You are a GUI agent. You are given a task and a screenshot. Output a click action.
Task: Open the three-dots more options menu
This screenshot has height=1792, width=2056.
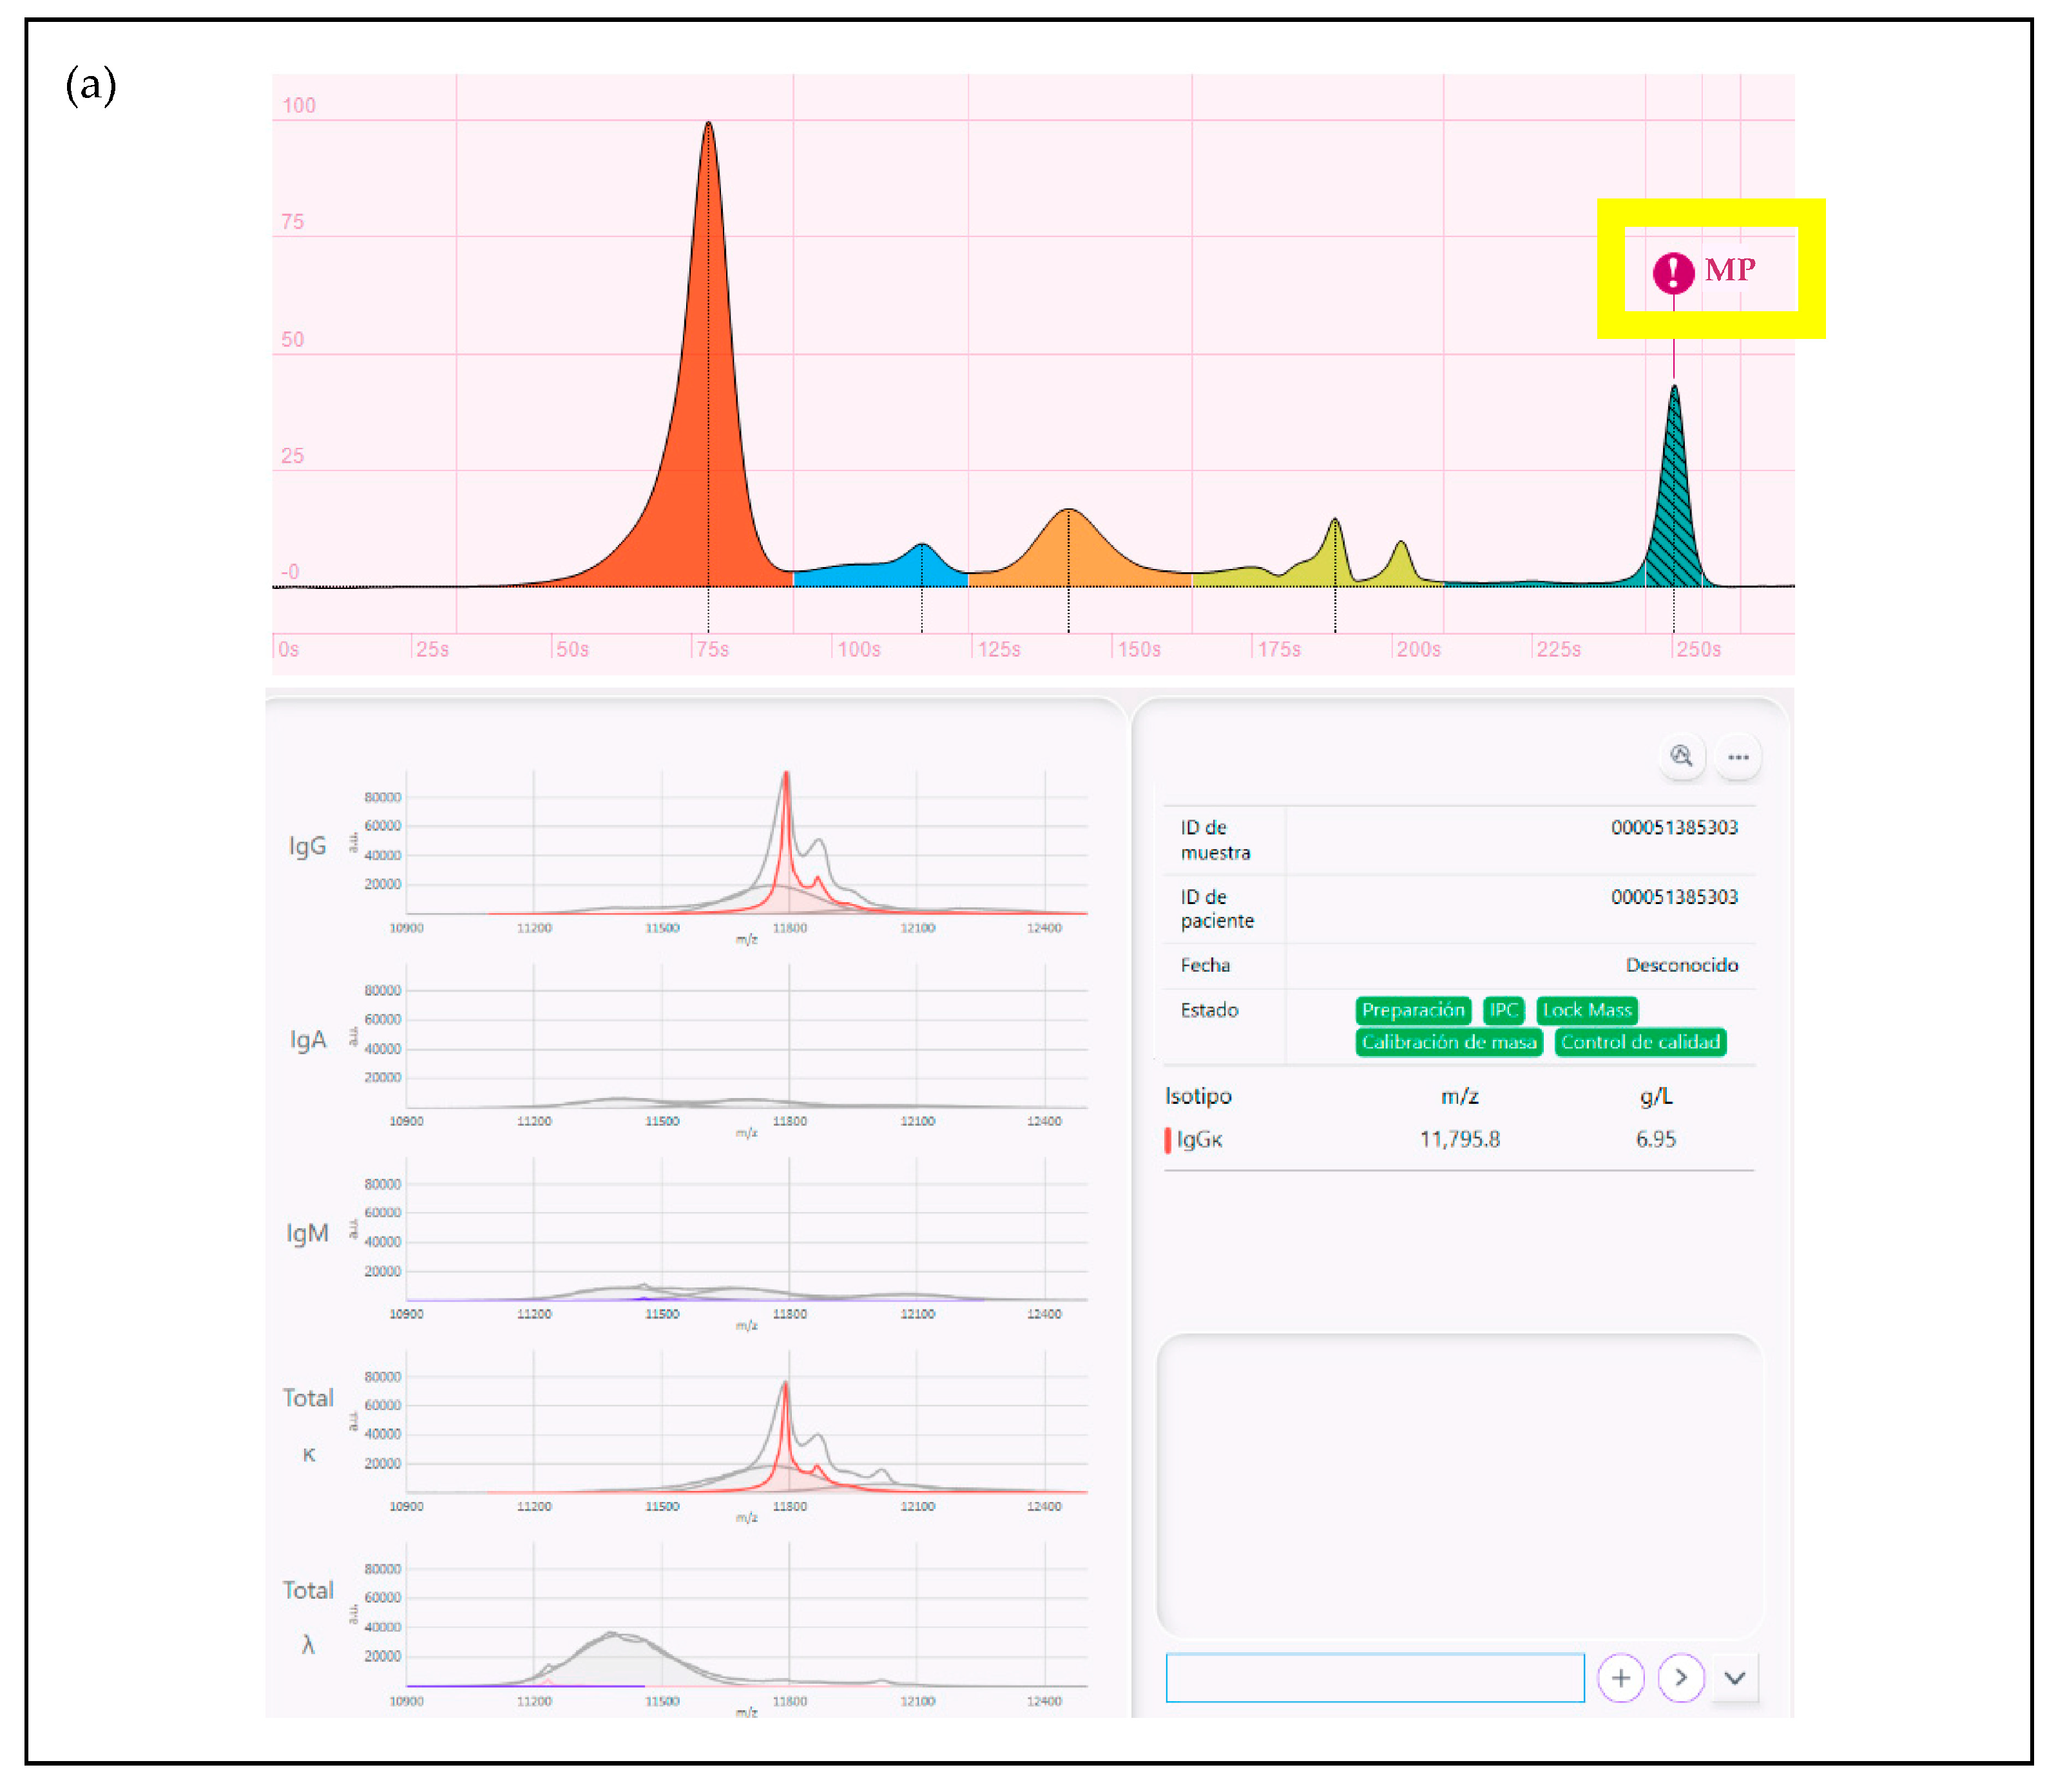1738,757
